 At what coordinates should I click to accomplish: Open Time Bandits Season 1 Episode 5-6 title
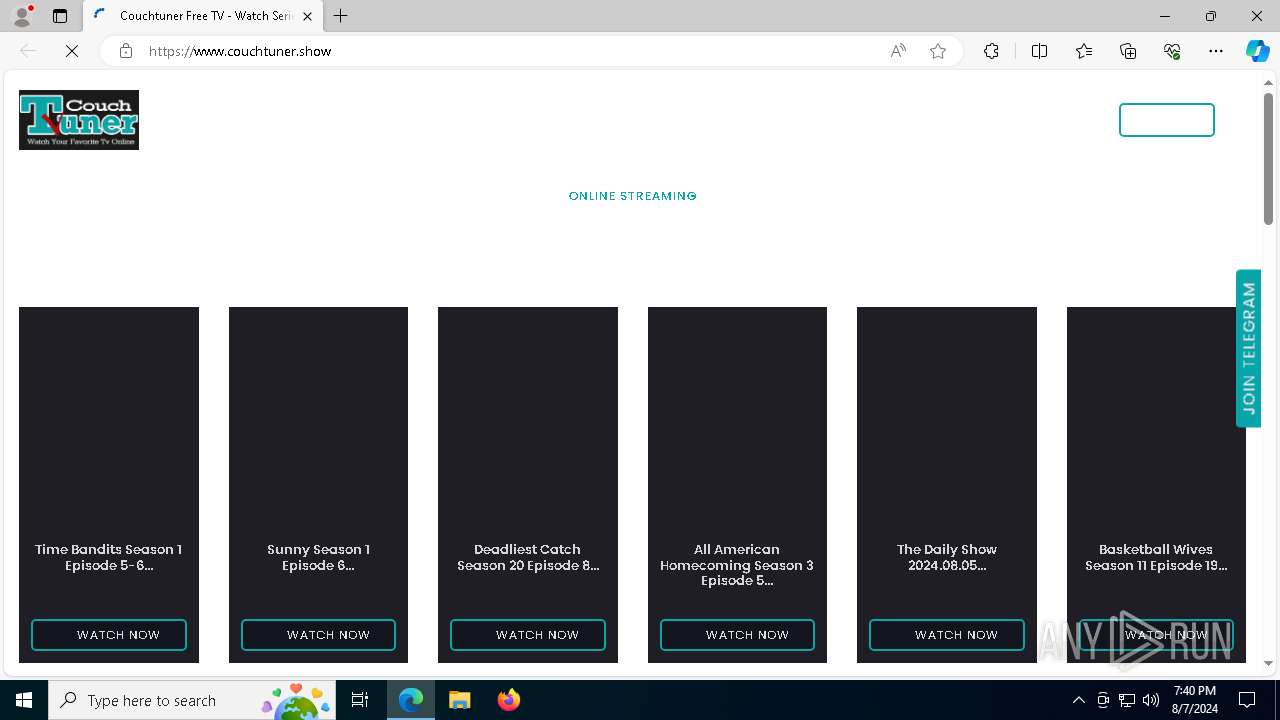109,557
